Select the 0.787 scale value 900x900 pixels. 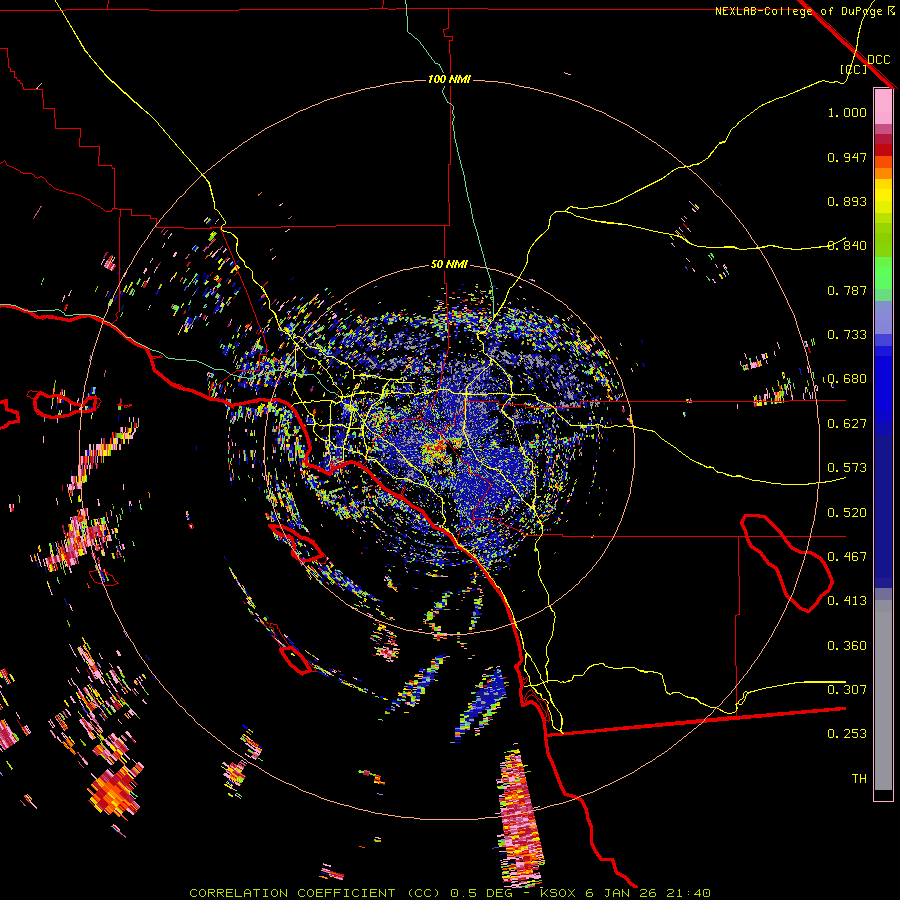point(847,290)
